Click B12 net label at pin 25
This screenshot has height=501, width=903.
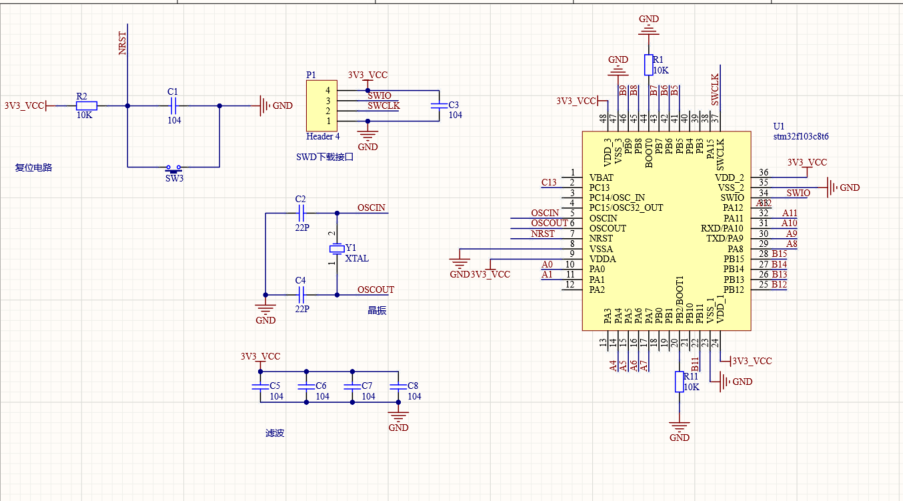(779, 284)
